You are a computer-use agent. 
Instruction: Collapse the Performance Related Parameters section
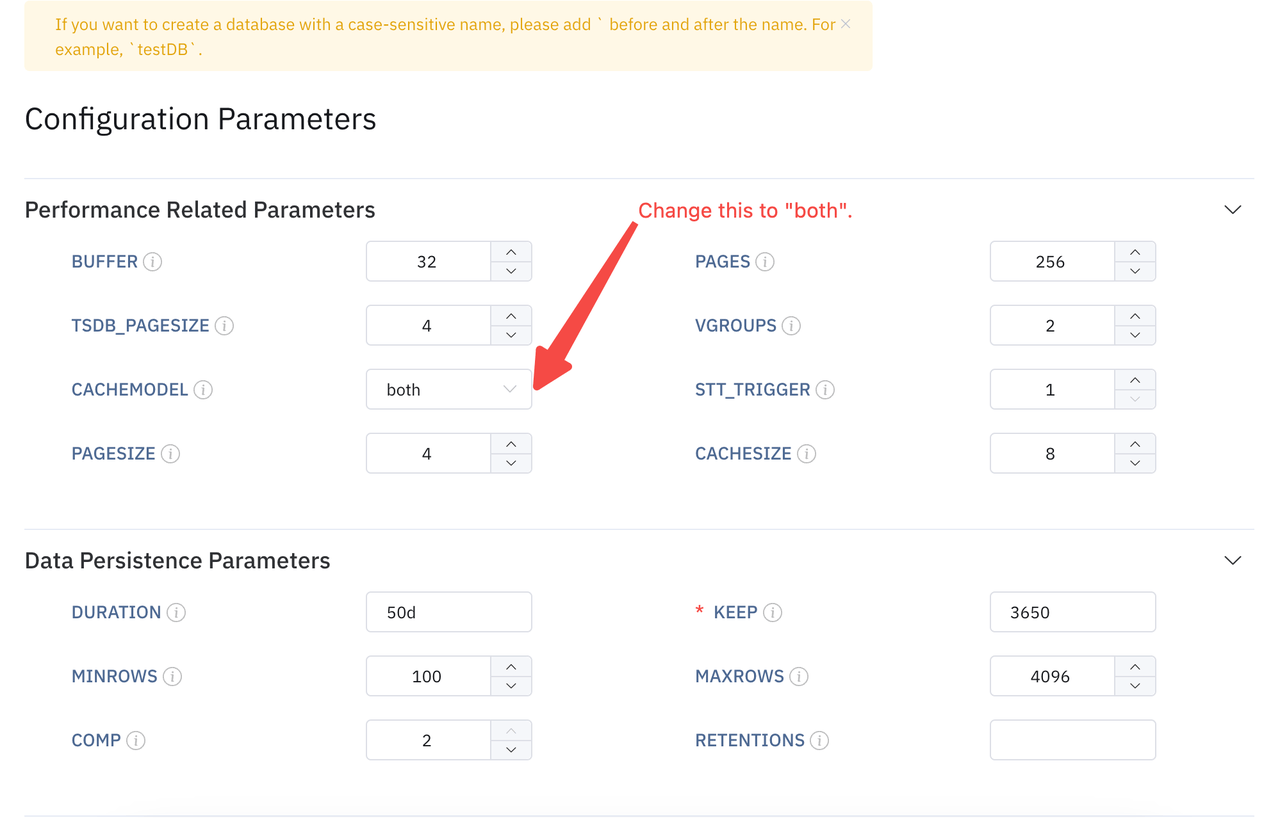(x=1232, y=210)
